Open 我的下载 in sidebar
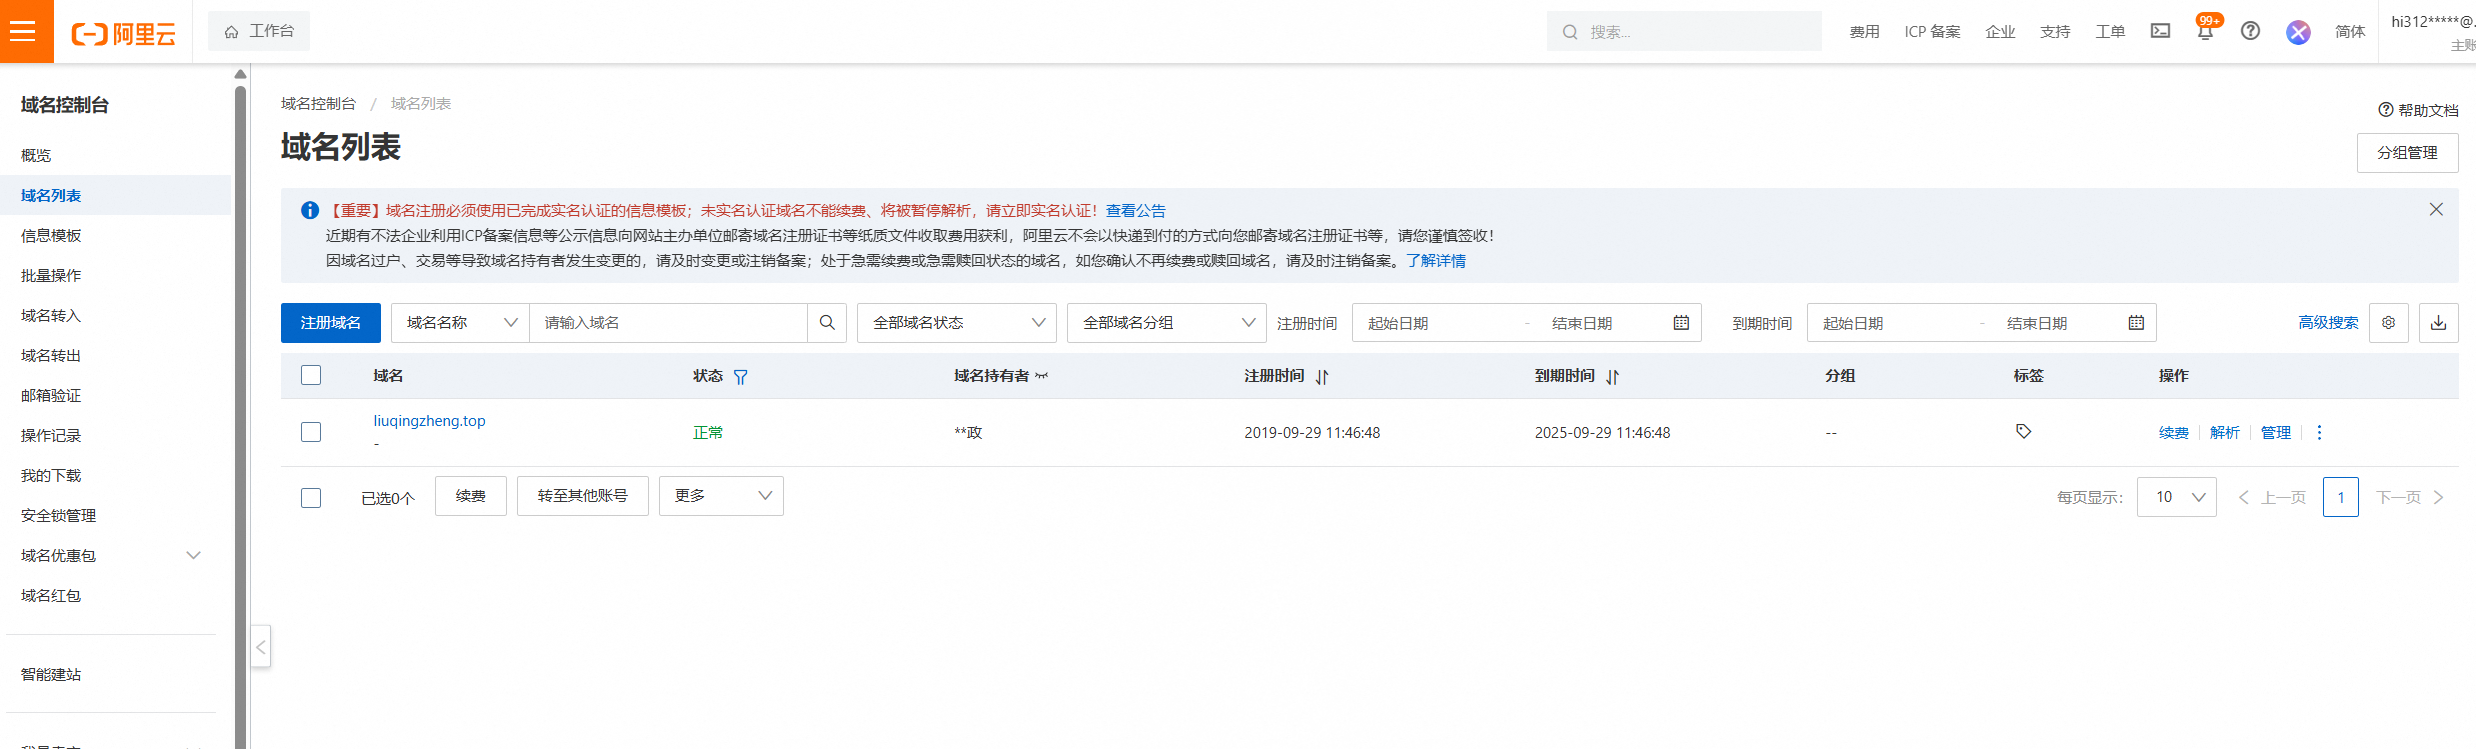The image size is (2476, 749). click(51, 475)
